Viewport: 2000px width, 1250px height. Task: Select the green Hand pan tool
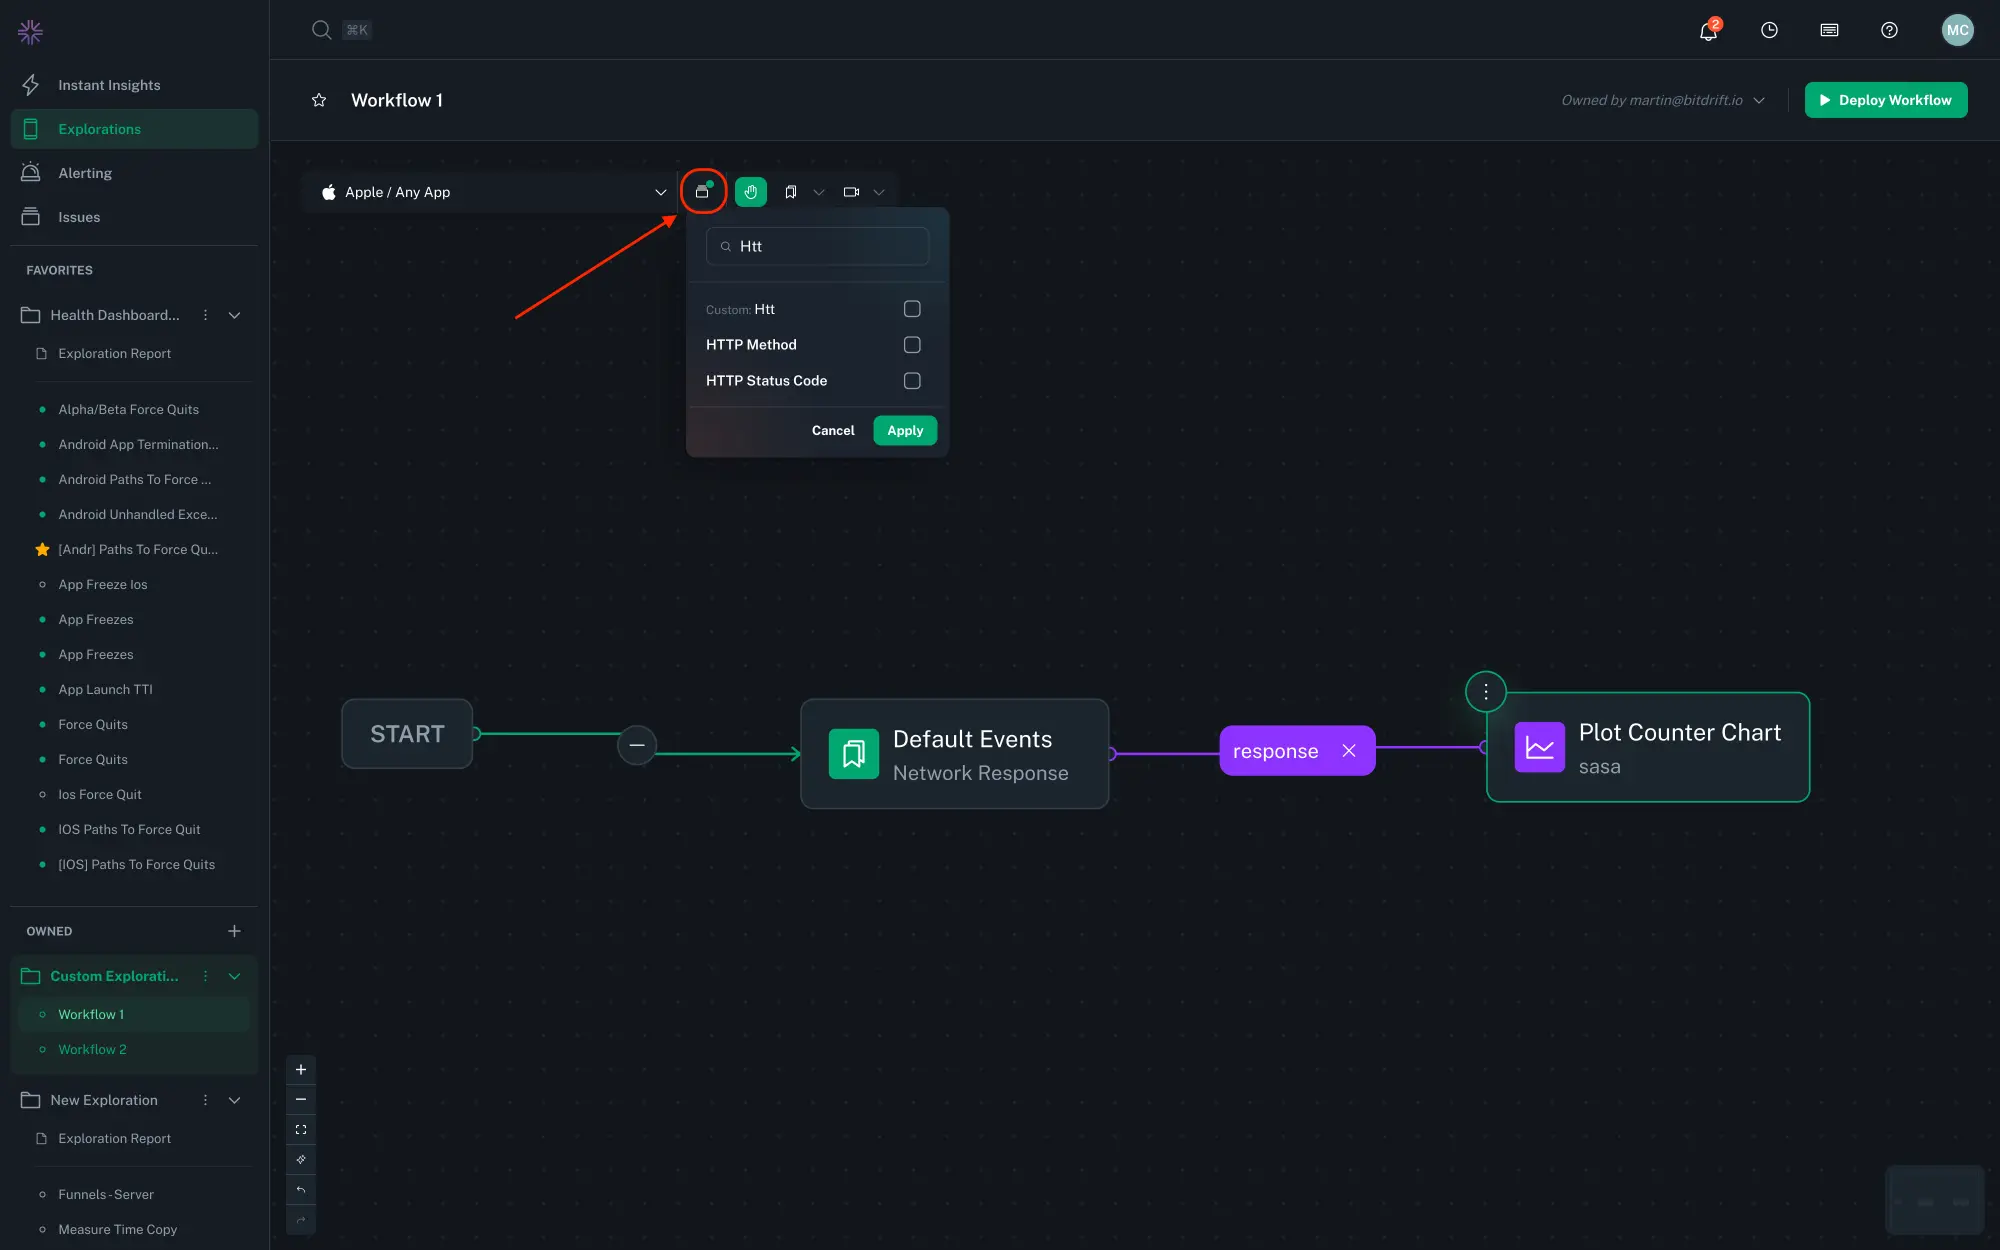click(x=750, y=191)
